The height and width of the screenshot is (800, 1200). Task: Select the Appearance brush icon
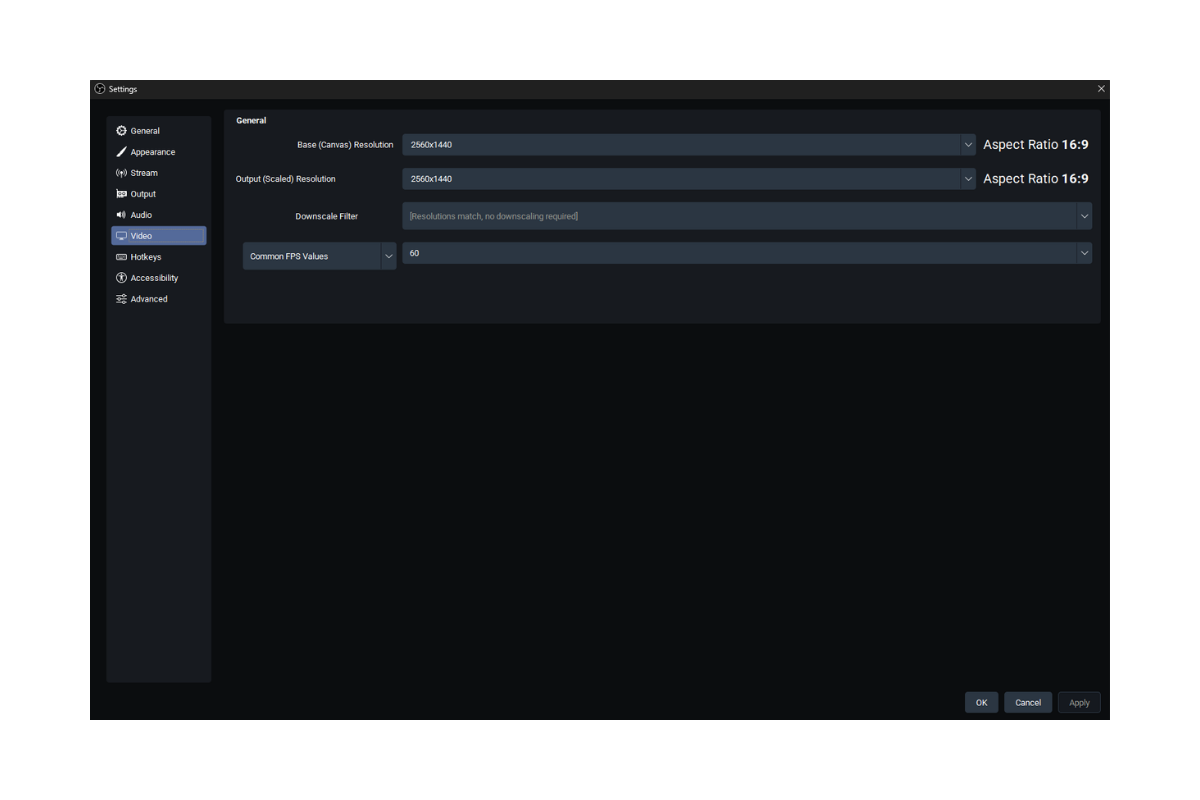pyautogui.click(x=121, y=152)
